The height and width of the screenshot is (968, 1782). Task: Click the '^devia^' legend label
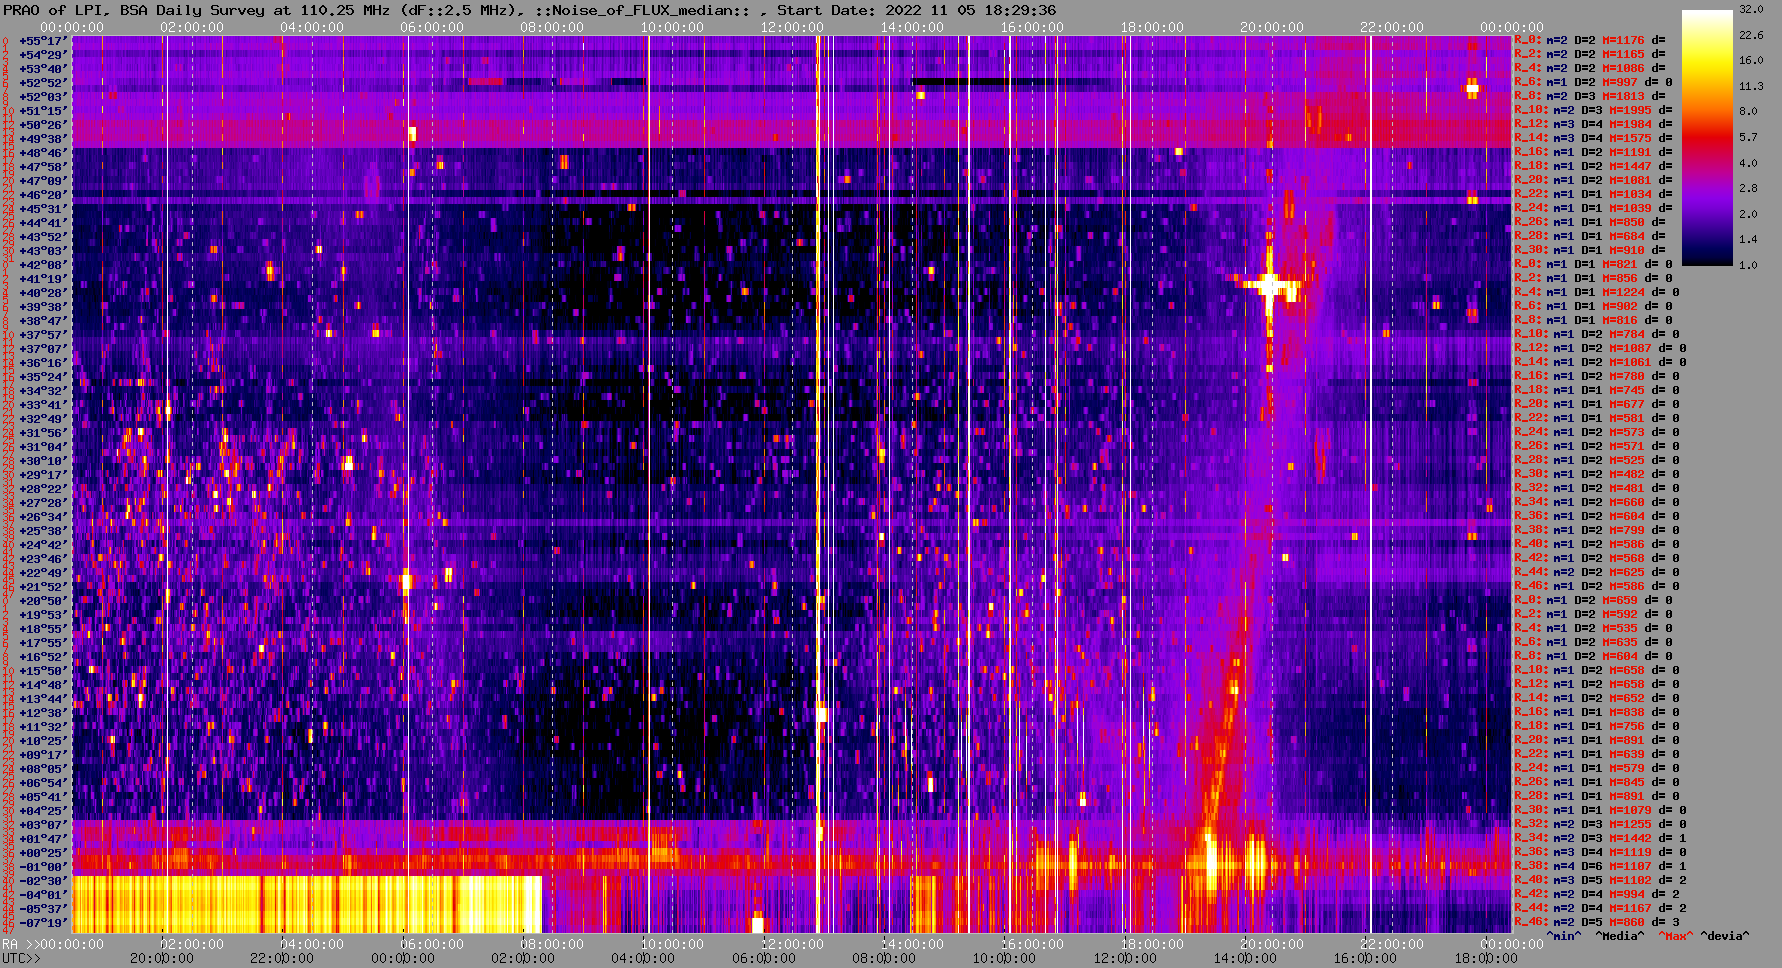(x=1725, y=937)
